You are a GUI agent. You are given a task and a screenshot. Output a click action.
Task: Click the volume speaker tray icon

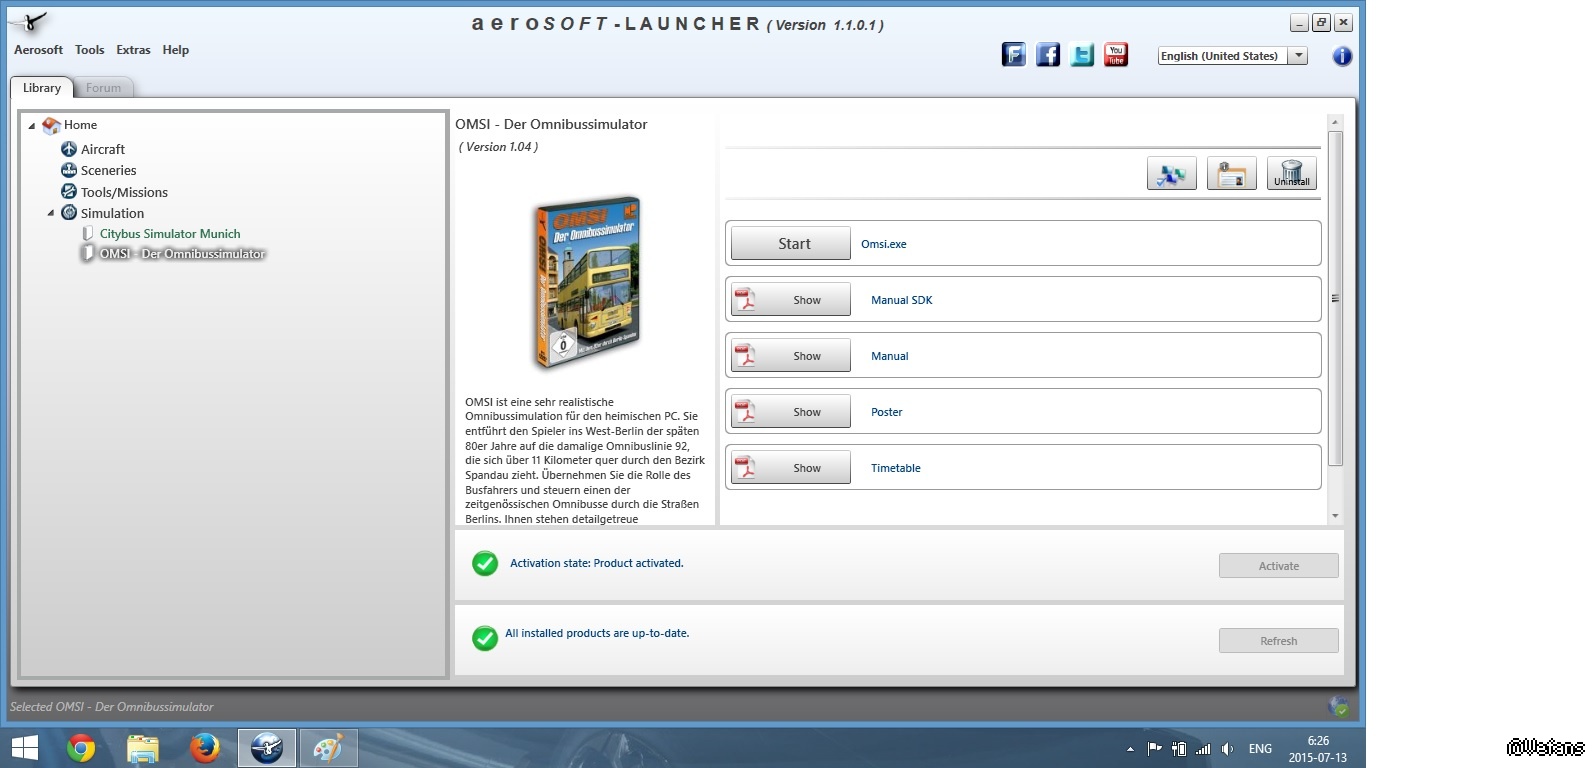1227,749
